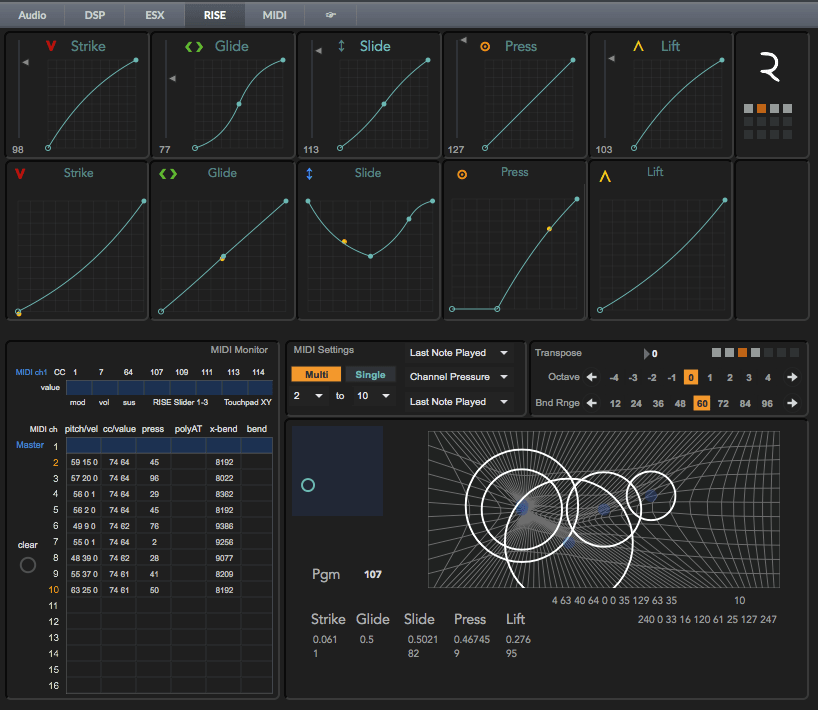Screen dimensions: 818x710
Task: Enable Multi channel mode
Action: (x=315, y=374)
